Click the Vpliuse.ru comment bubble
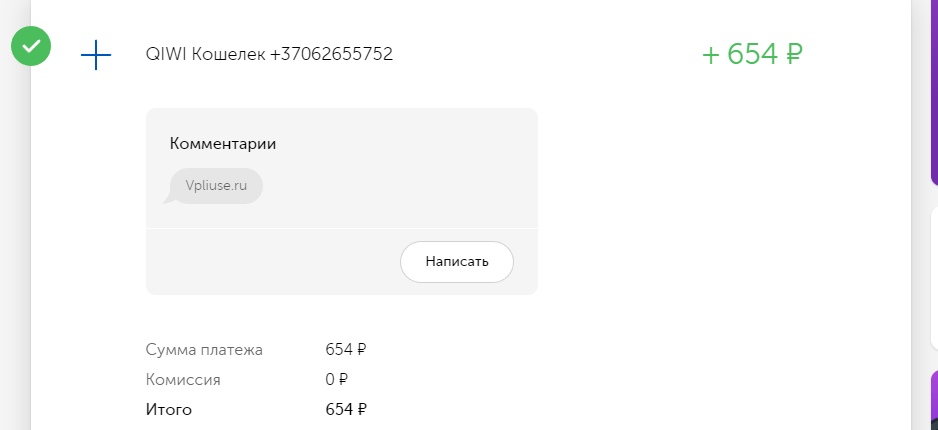The width and height of the screenshot is (938, 430). pyautogui.click(x=216, y=186)
